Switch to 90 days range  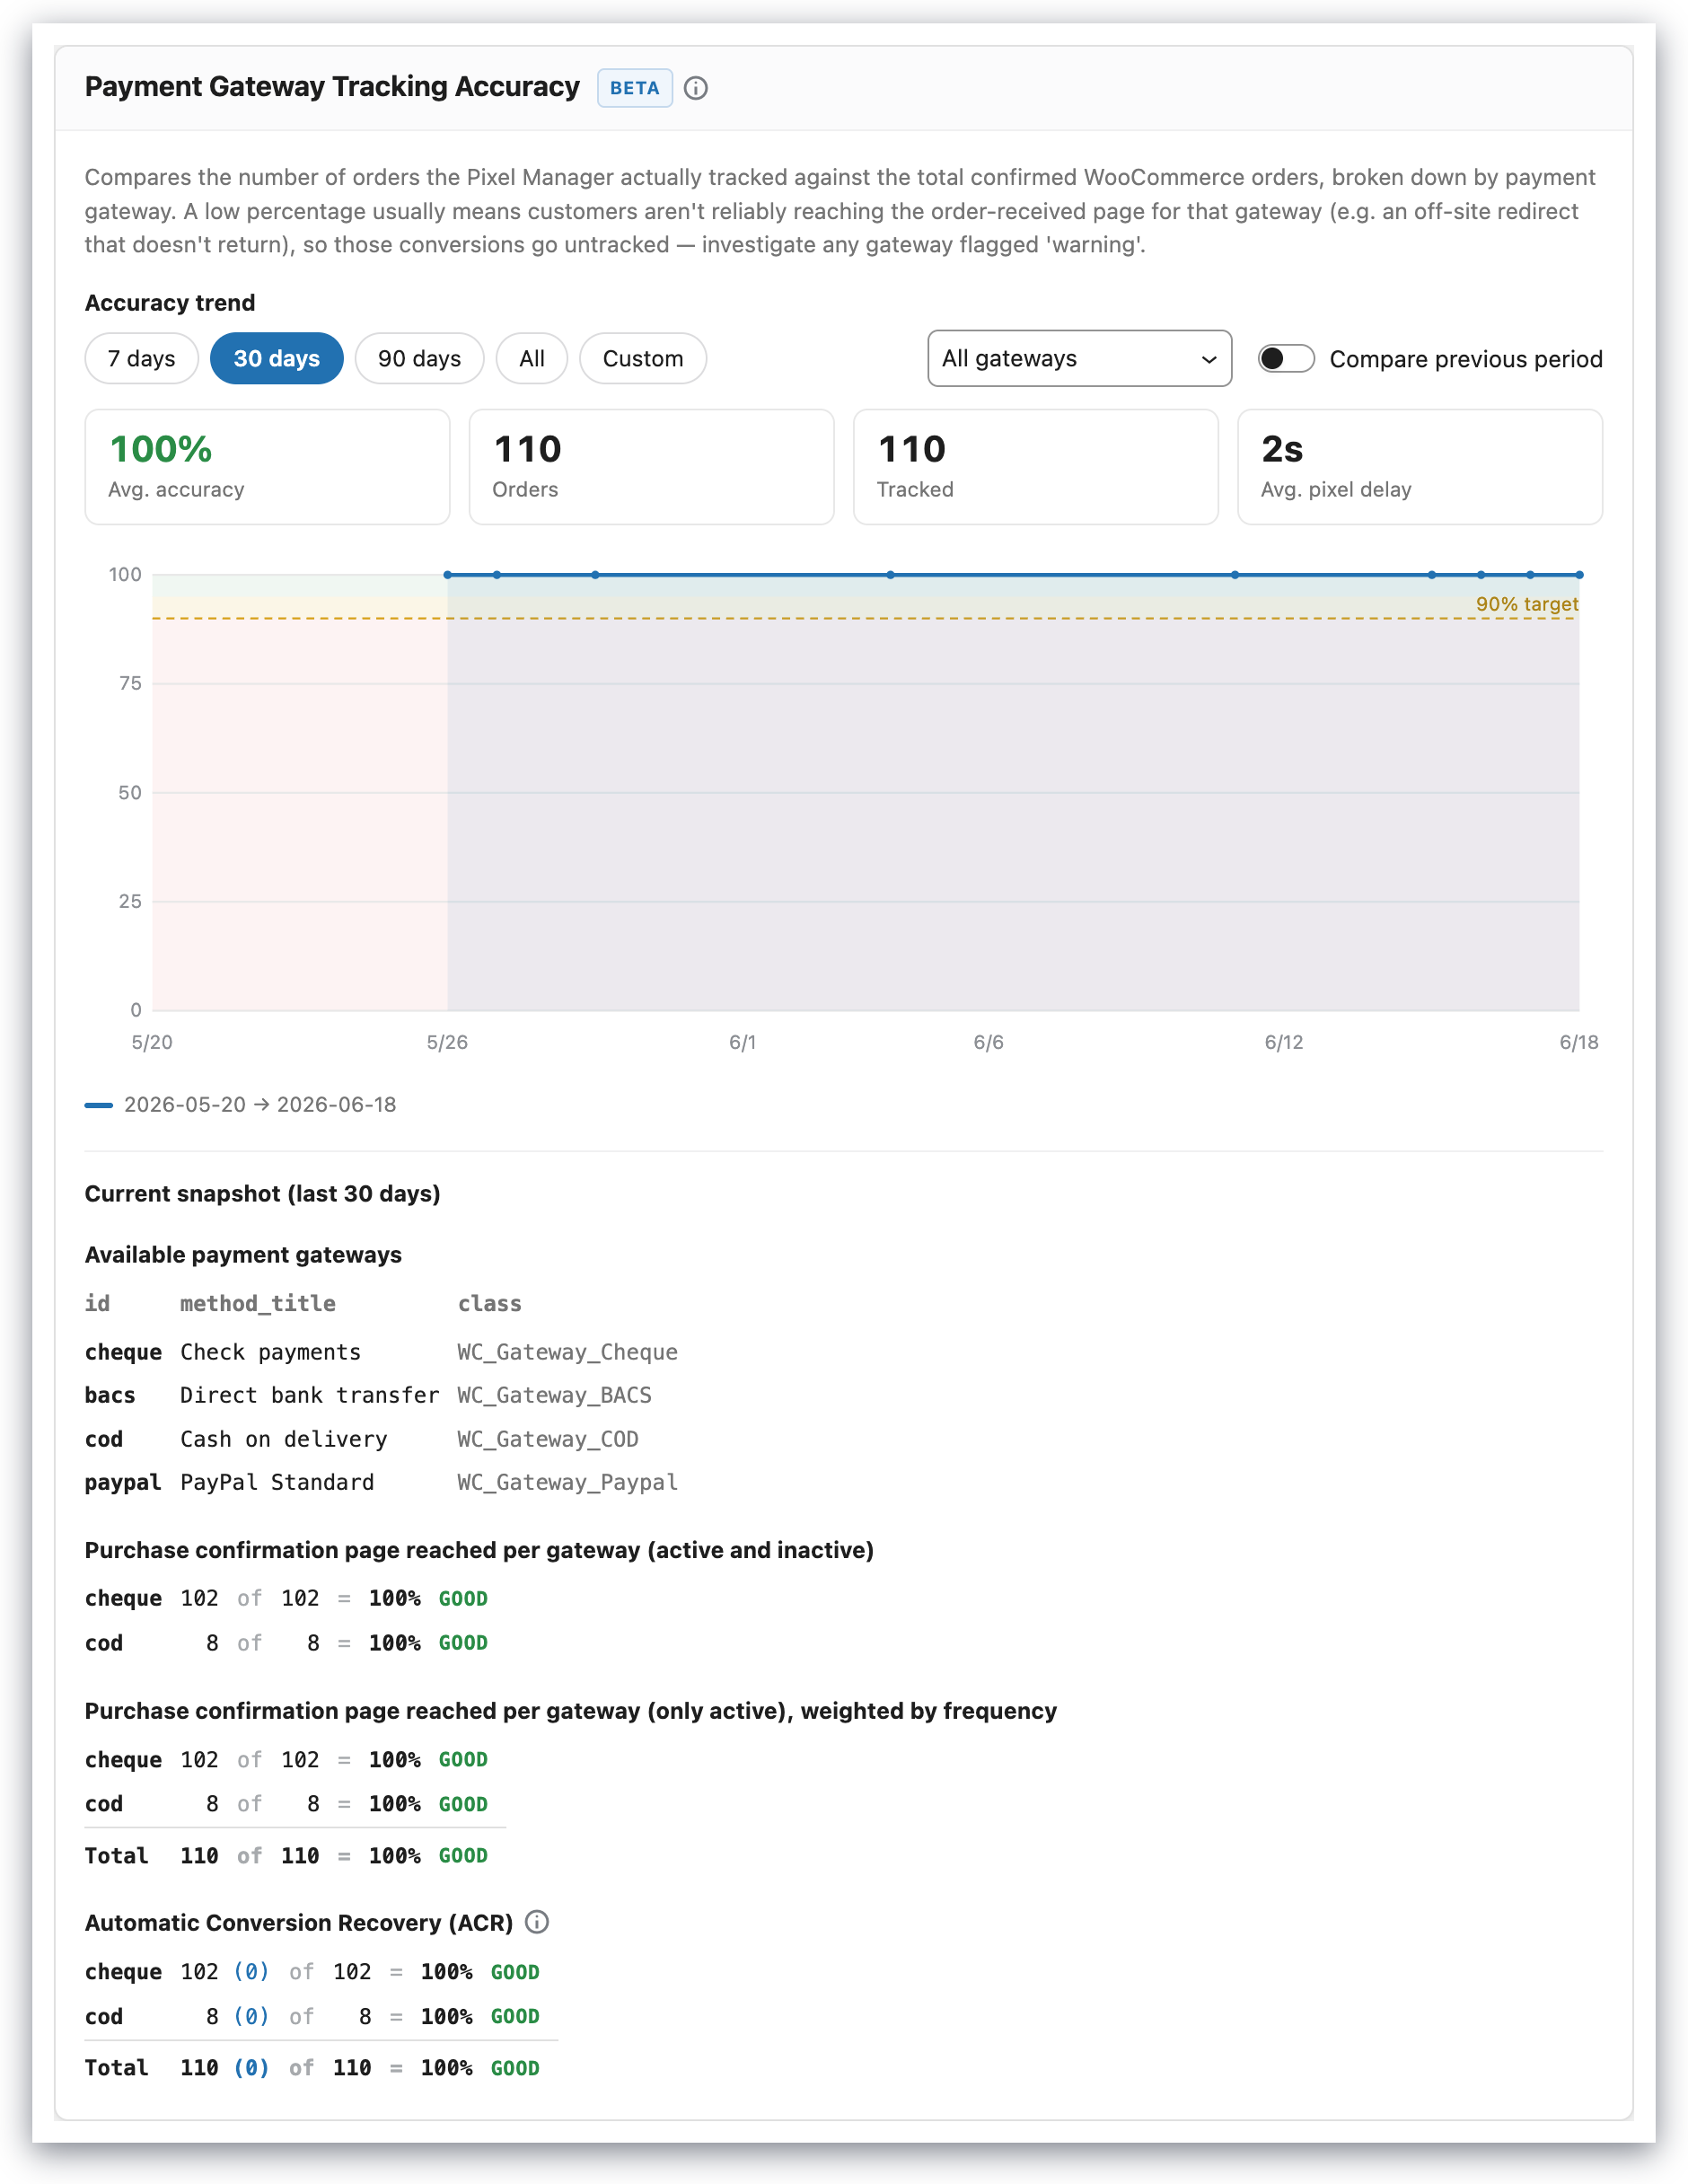point(419,358)
